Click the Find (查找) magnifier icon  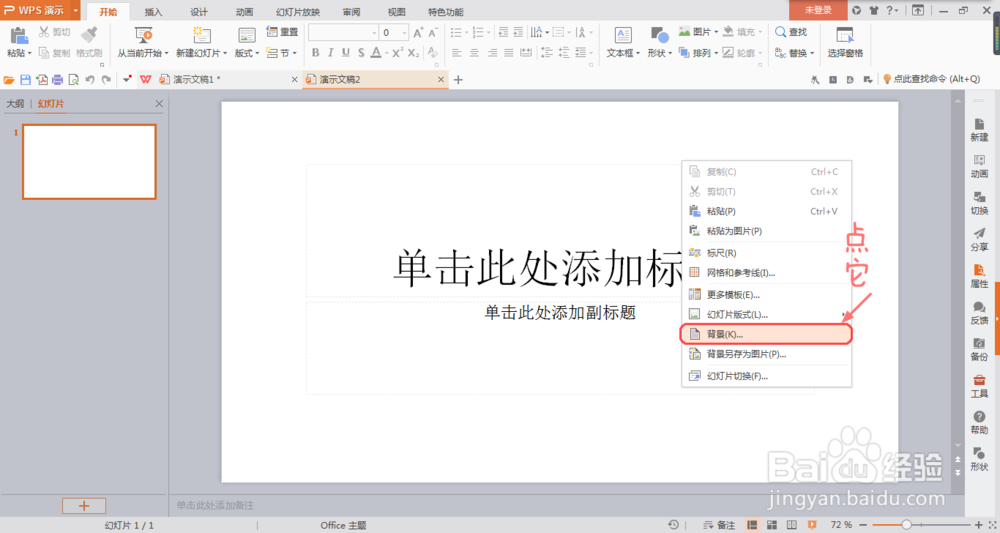781,31
